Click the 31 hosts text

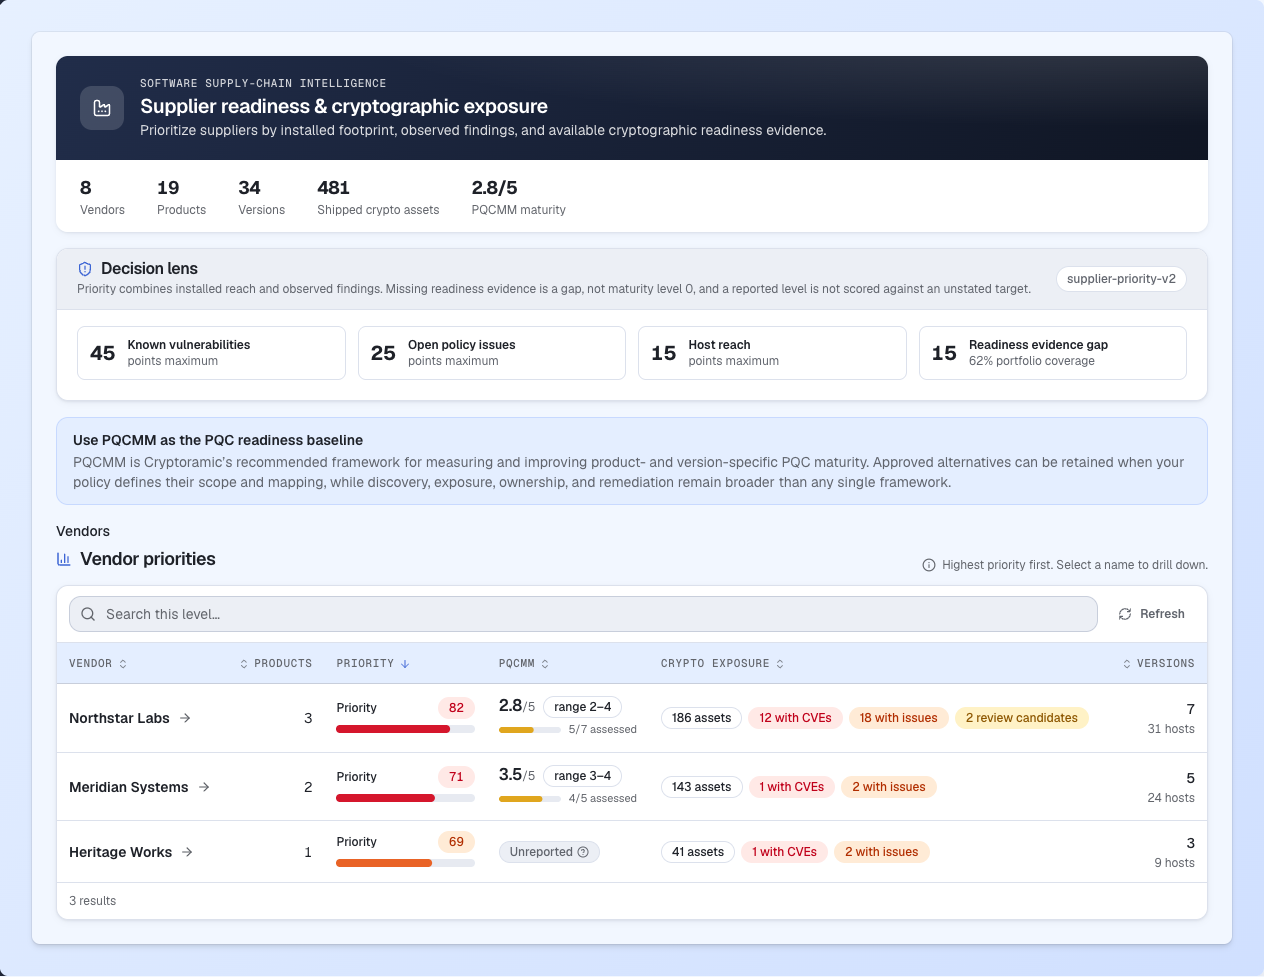click(x=1171, y=729)
